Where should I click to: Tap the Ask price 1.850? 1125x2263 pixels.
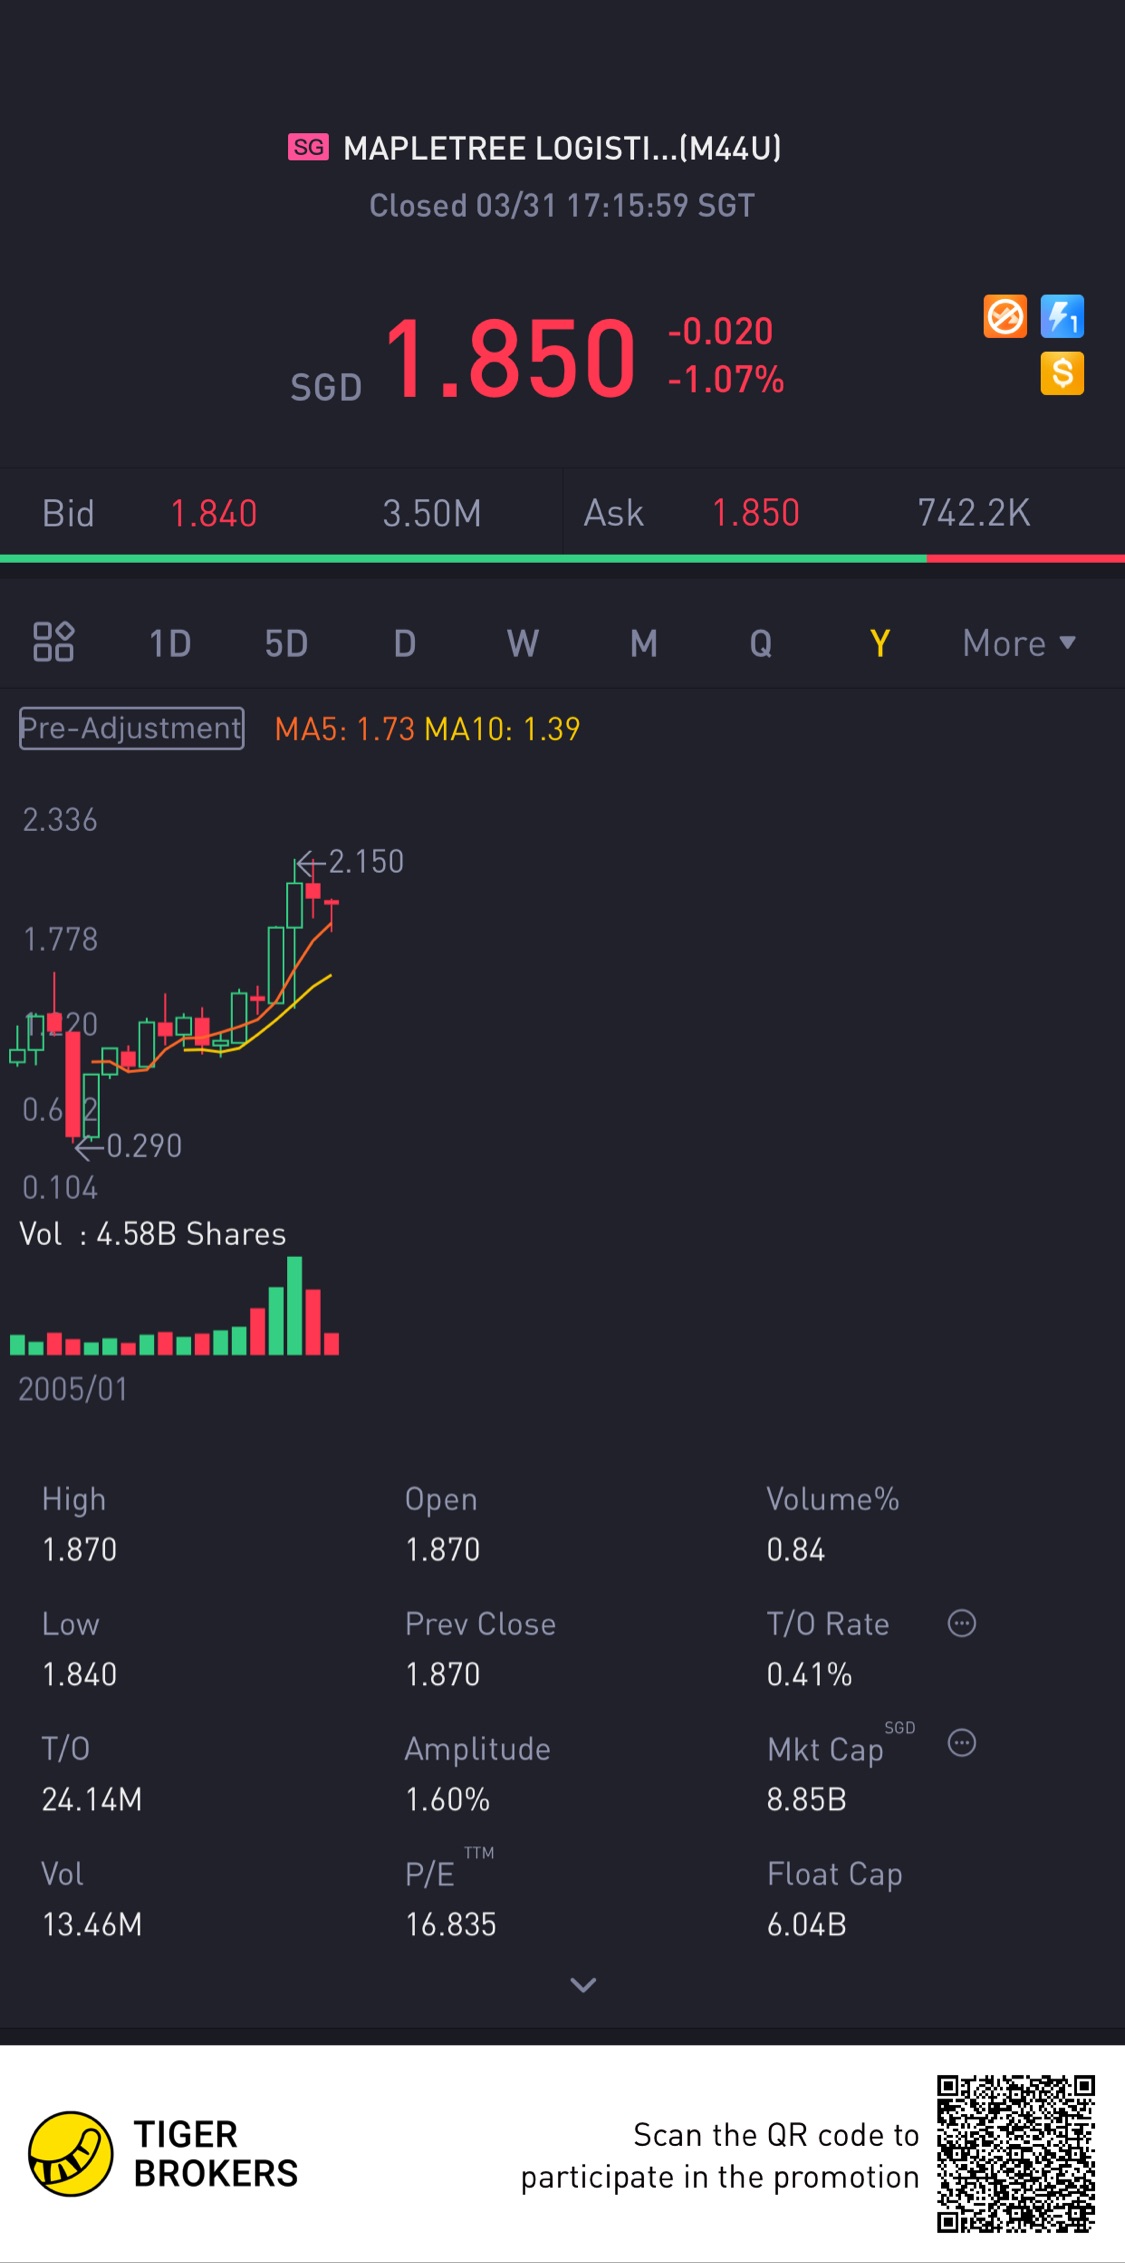pos(755,514)
